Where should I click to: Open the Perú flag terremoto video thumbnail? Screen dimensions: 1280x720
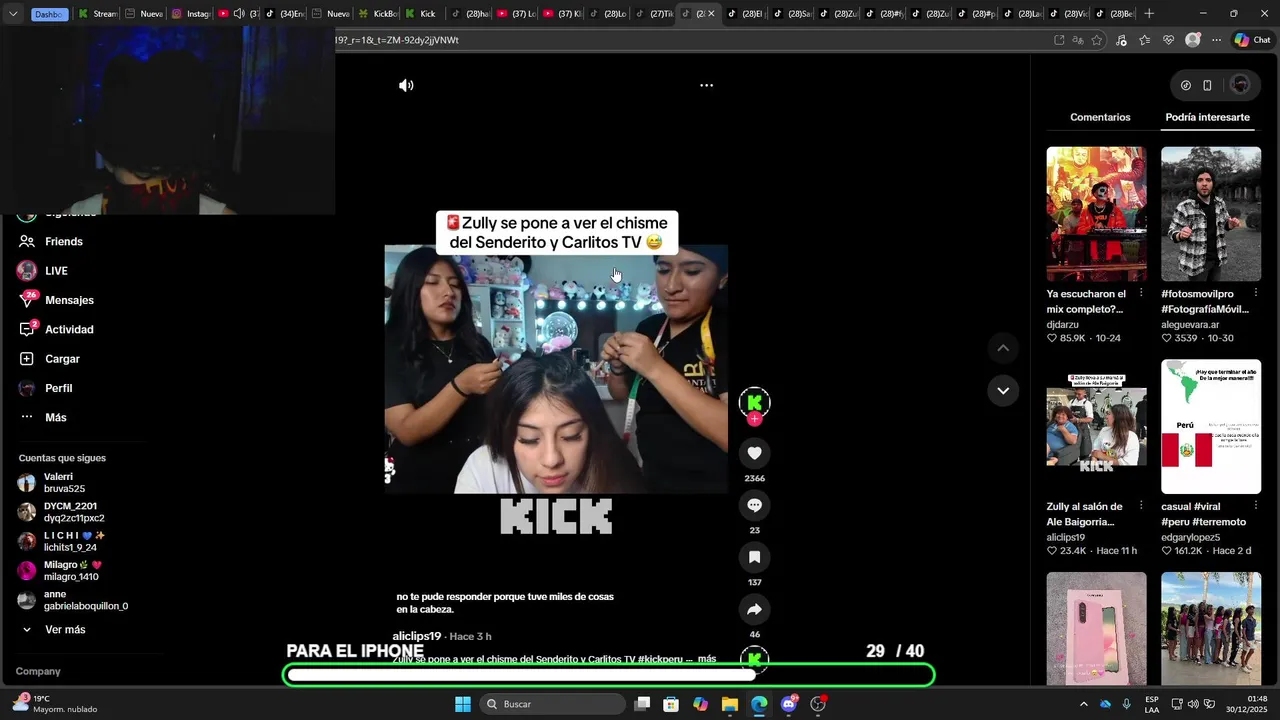(x=1211, y=426)
